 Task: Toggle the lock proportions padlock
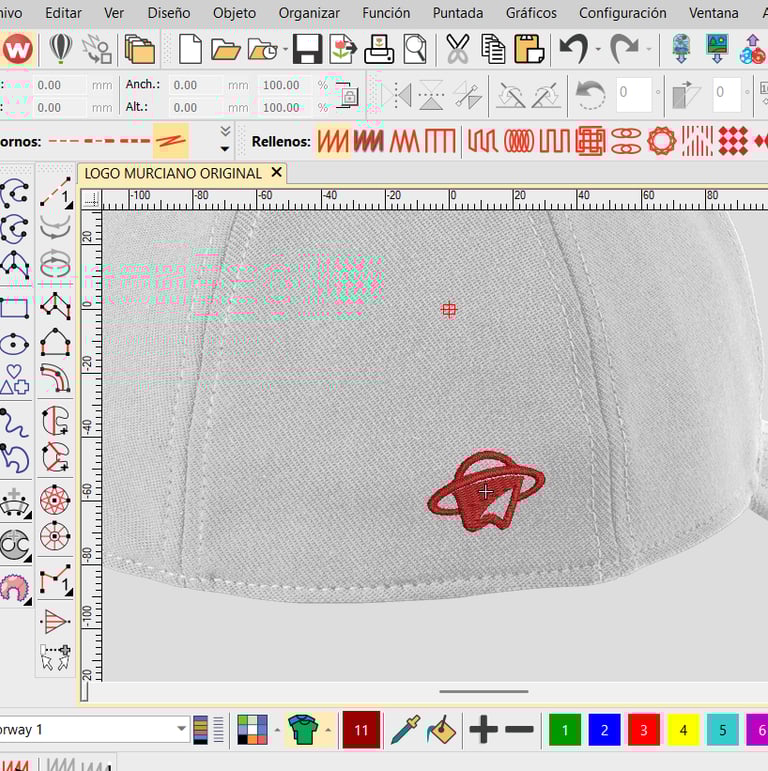(x=348, y=94)
